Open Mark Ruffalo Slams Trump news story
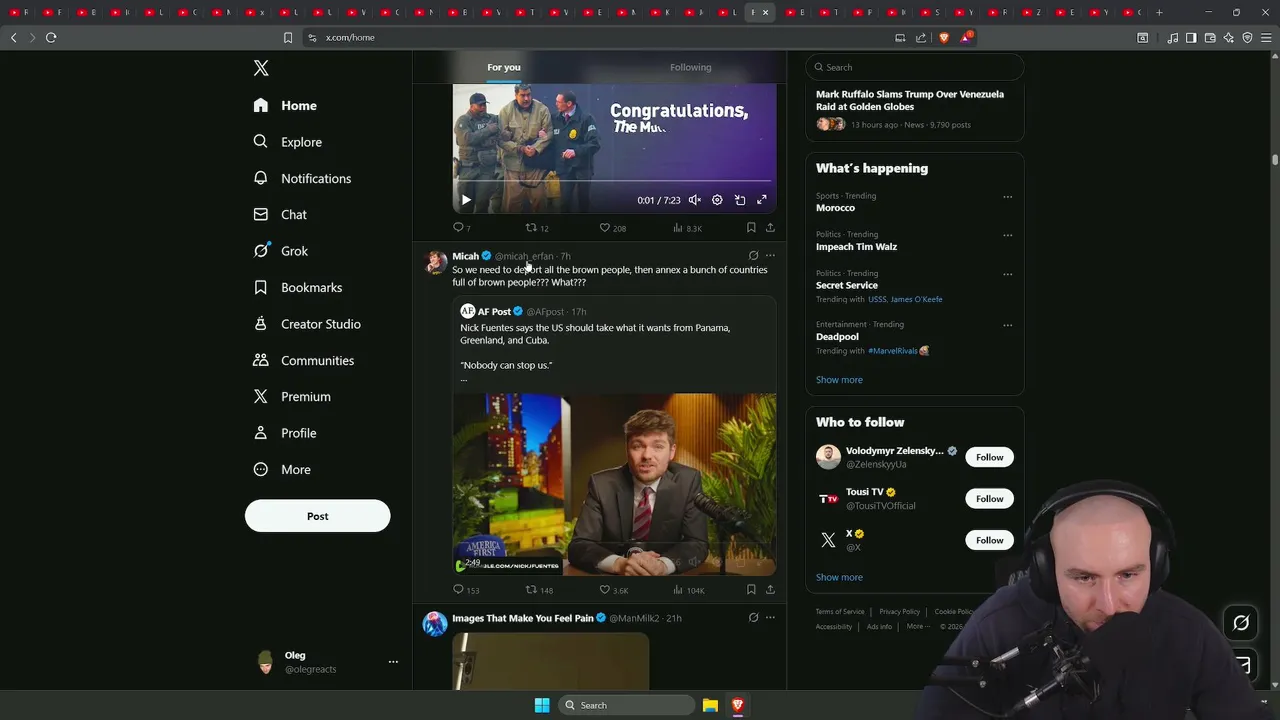The height and width of the screenshot is (720, 1280). (x=914, y=110)
